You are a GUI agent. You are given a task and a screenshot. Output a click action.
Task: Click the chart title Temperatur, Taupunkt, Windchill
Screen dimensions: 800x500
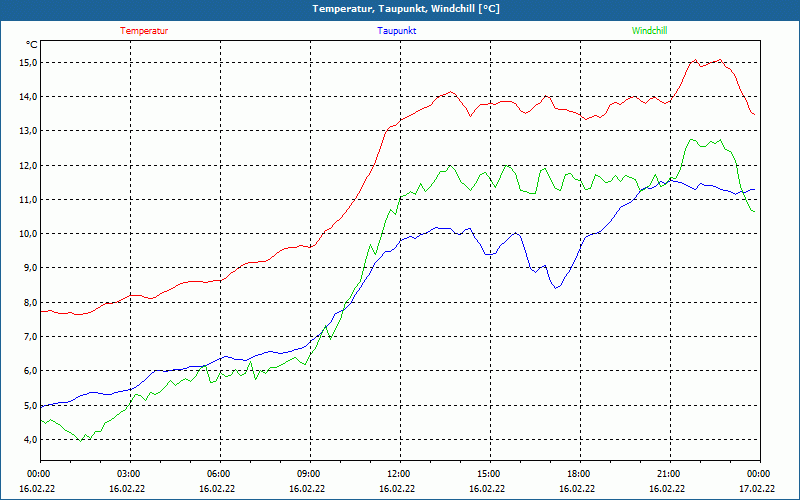[406, 9]
